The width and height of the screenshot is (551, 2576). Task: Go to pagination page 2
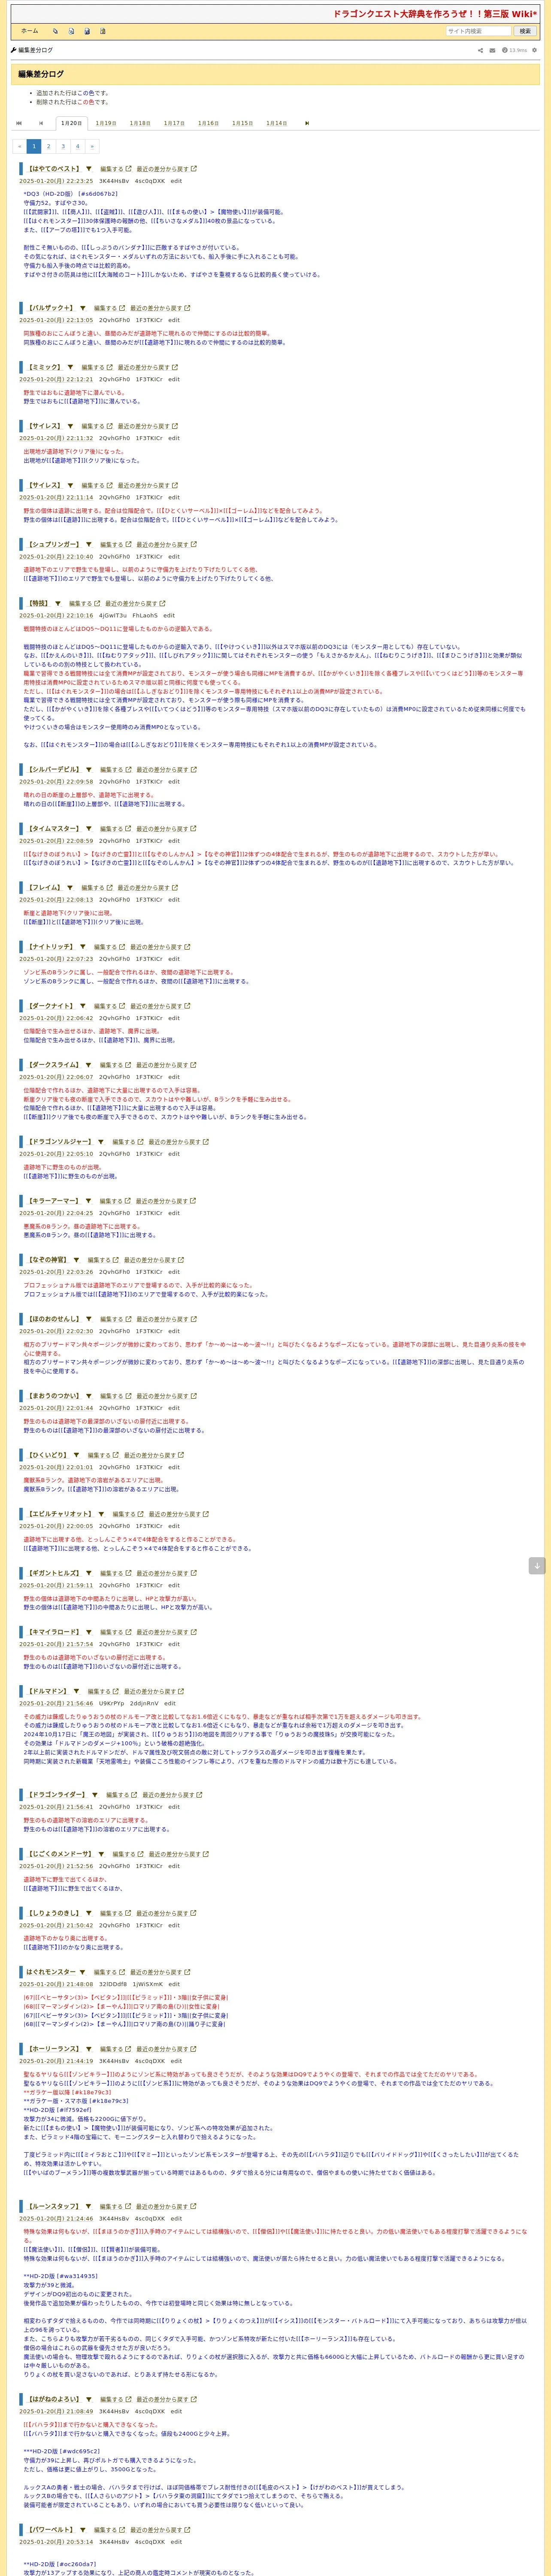pos(48,146)
